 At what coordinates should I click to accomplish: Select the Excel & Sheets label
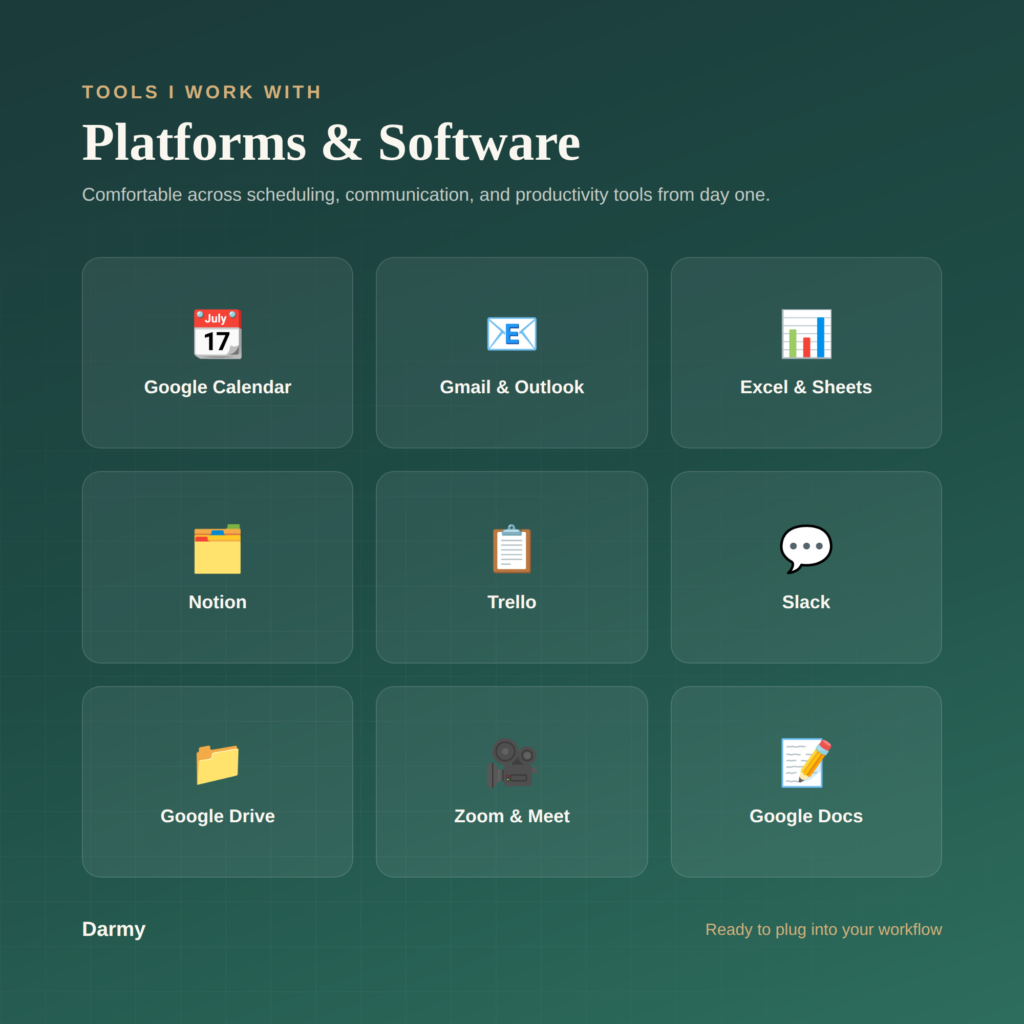pyautogui.click(x=806, y=387)
